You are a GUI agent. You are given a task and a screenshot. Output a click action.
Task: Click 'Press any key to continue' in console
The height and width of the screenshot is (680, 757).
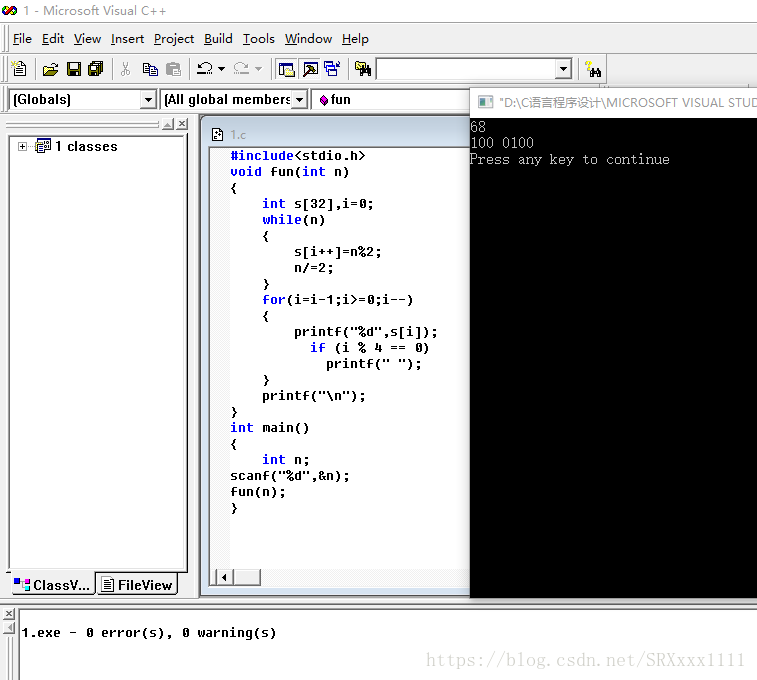click(x=570, y=160)
